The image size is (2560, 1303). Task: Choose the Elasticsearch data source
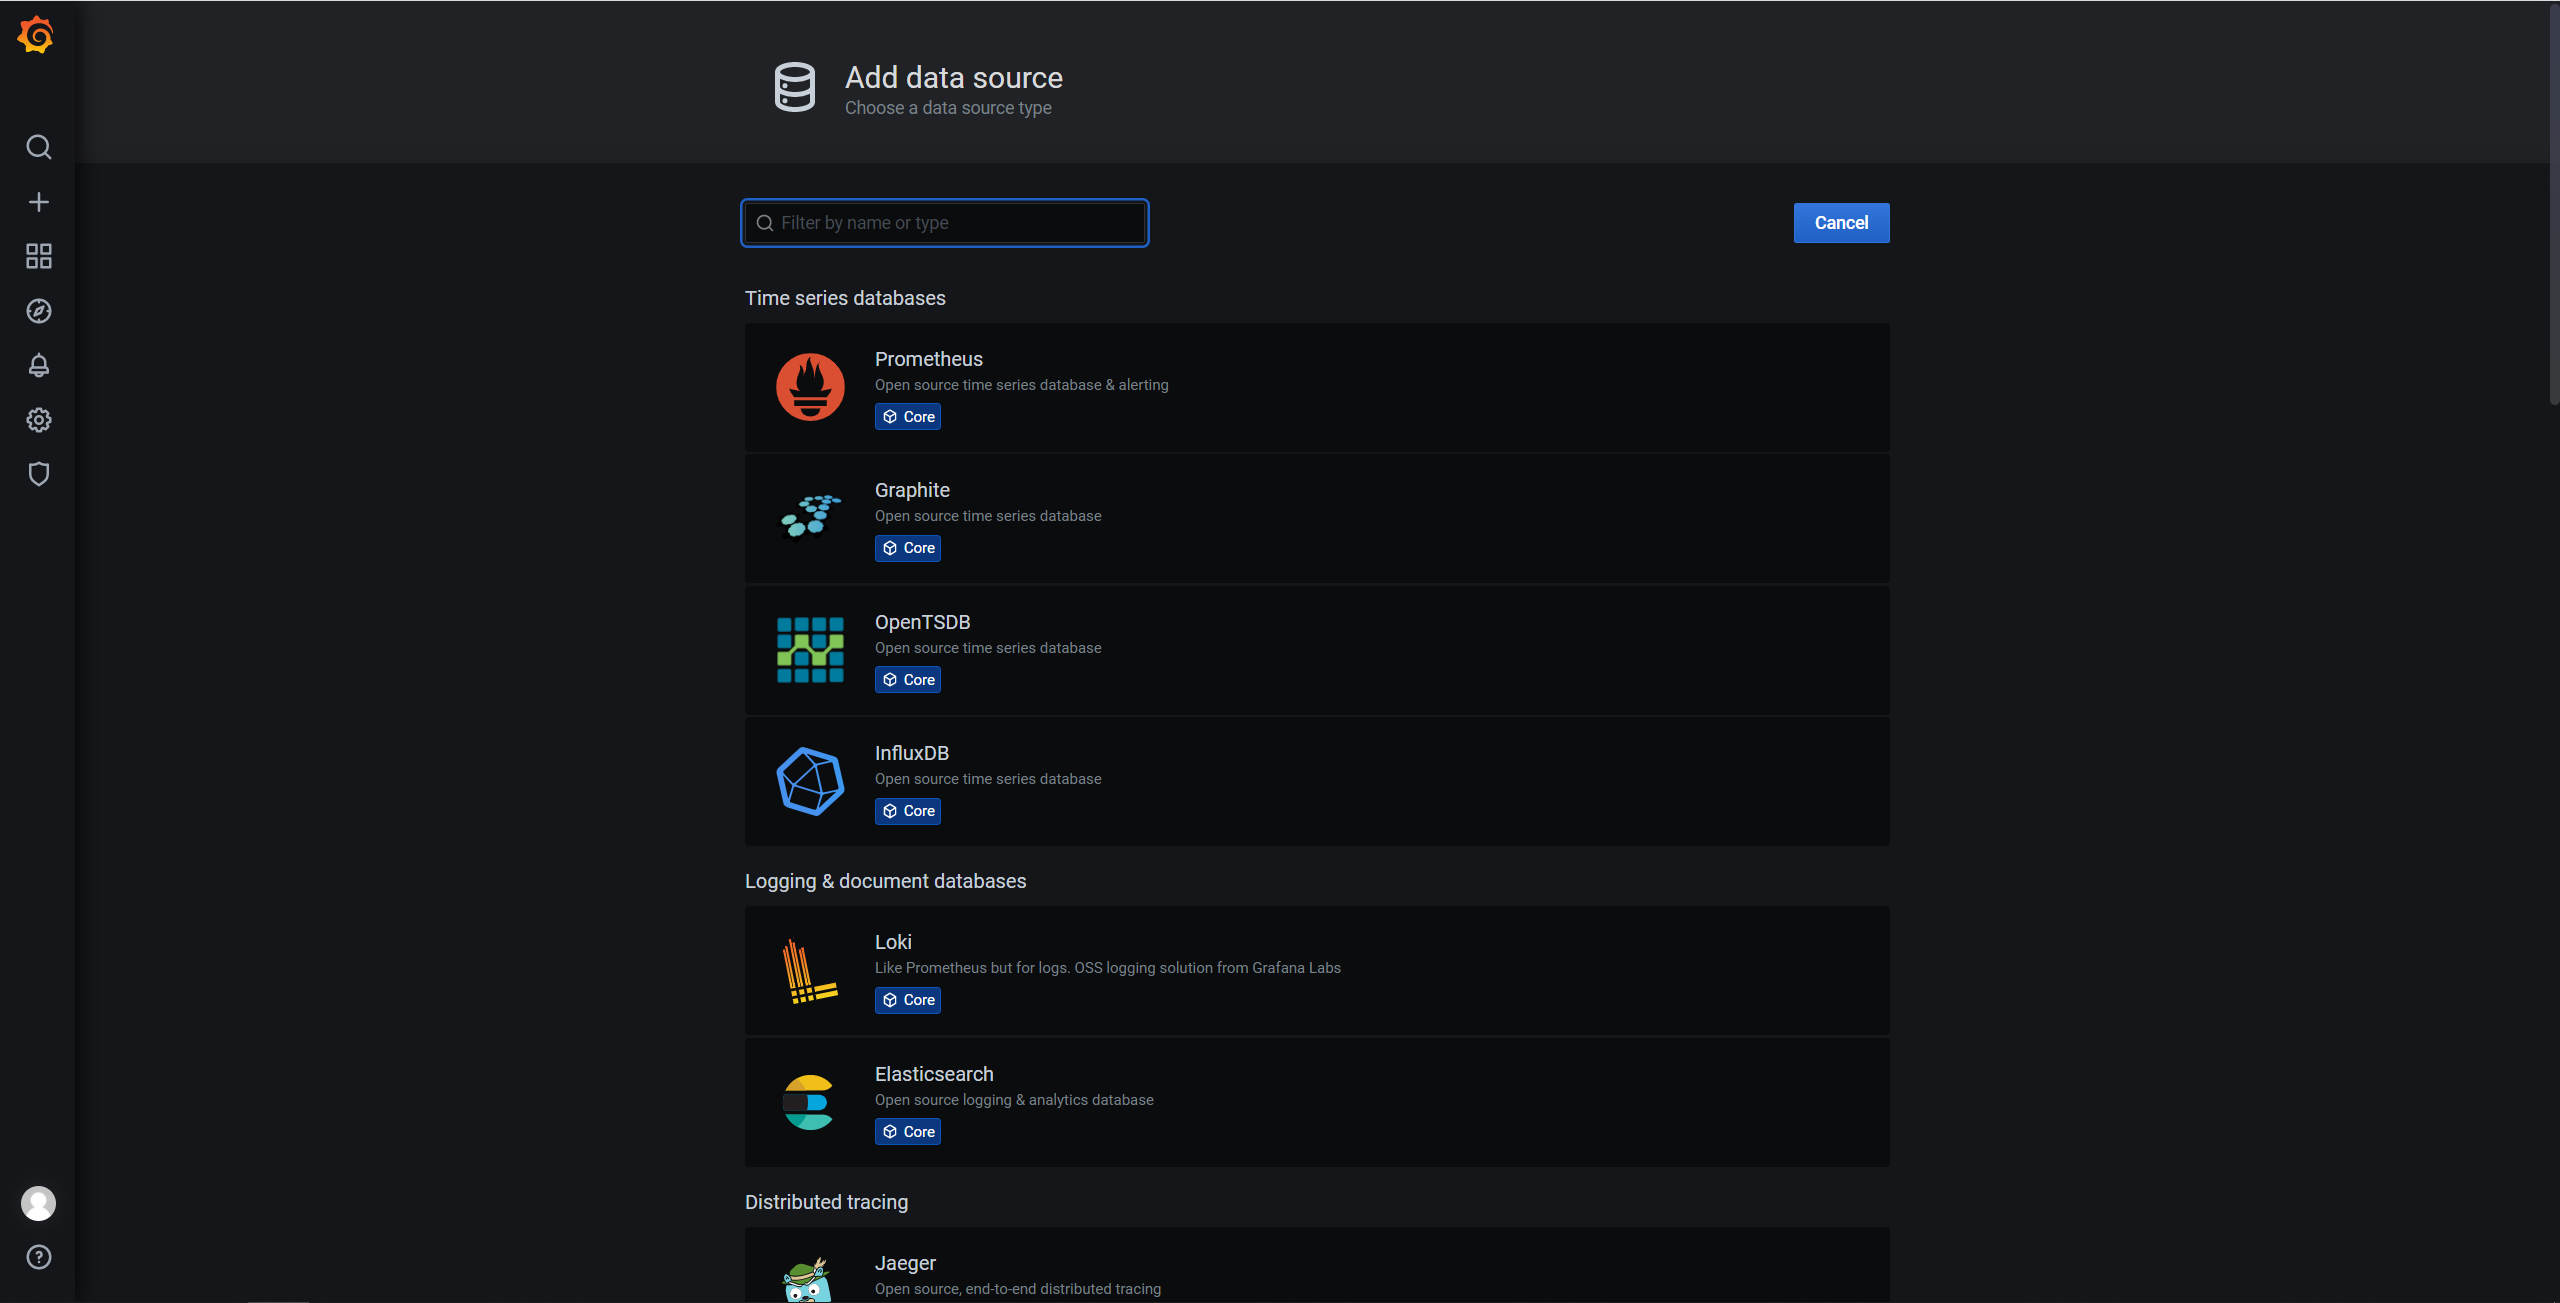point(1316,1102)
